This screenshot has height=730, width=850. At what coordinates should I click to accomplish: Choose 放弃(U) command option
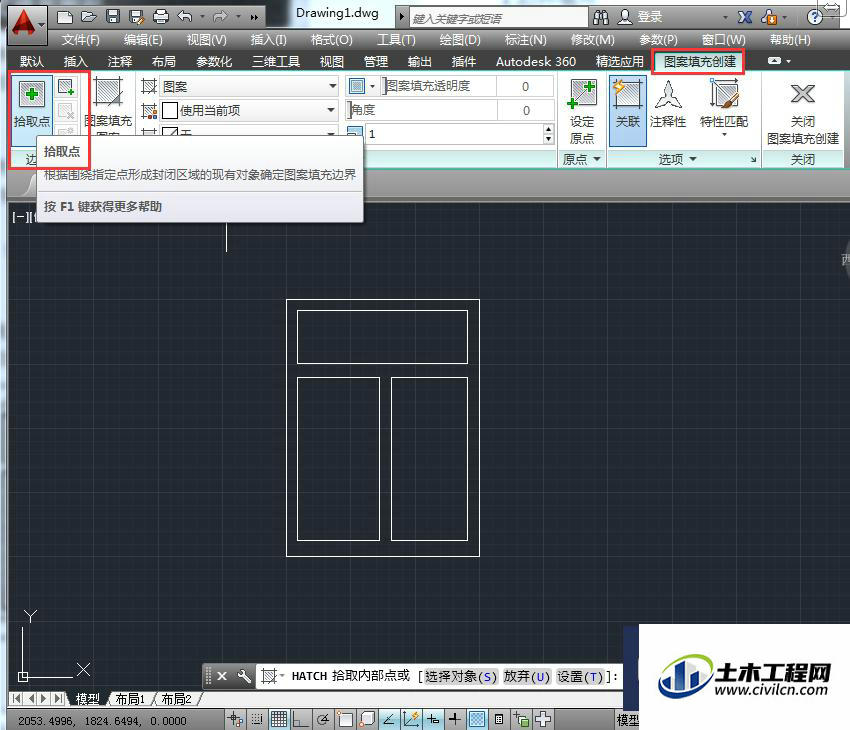coord(526,676)
